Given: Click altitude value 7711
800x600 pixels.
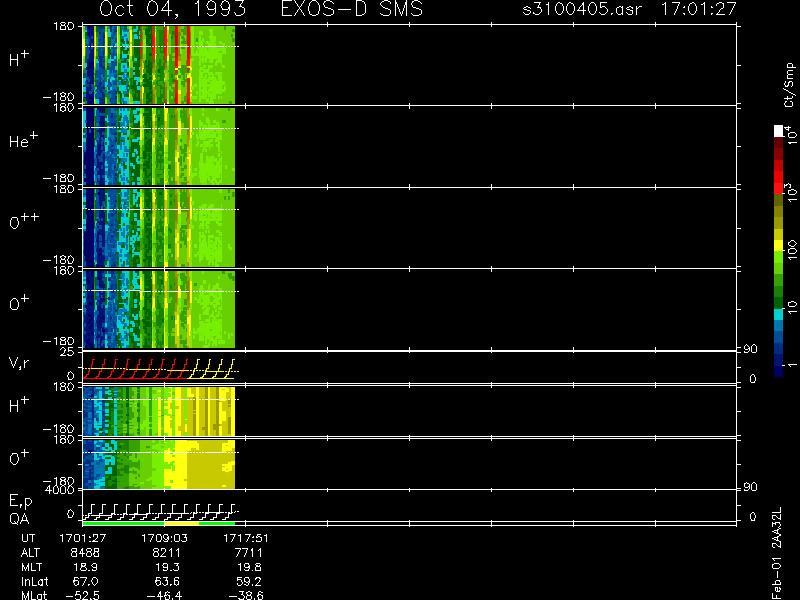Looking at the screenshot, I should point(248,553).
